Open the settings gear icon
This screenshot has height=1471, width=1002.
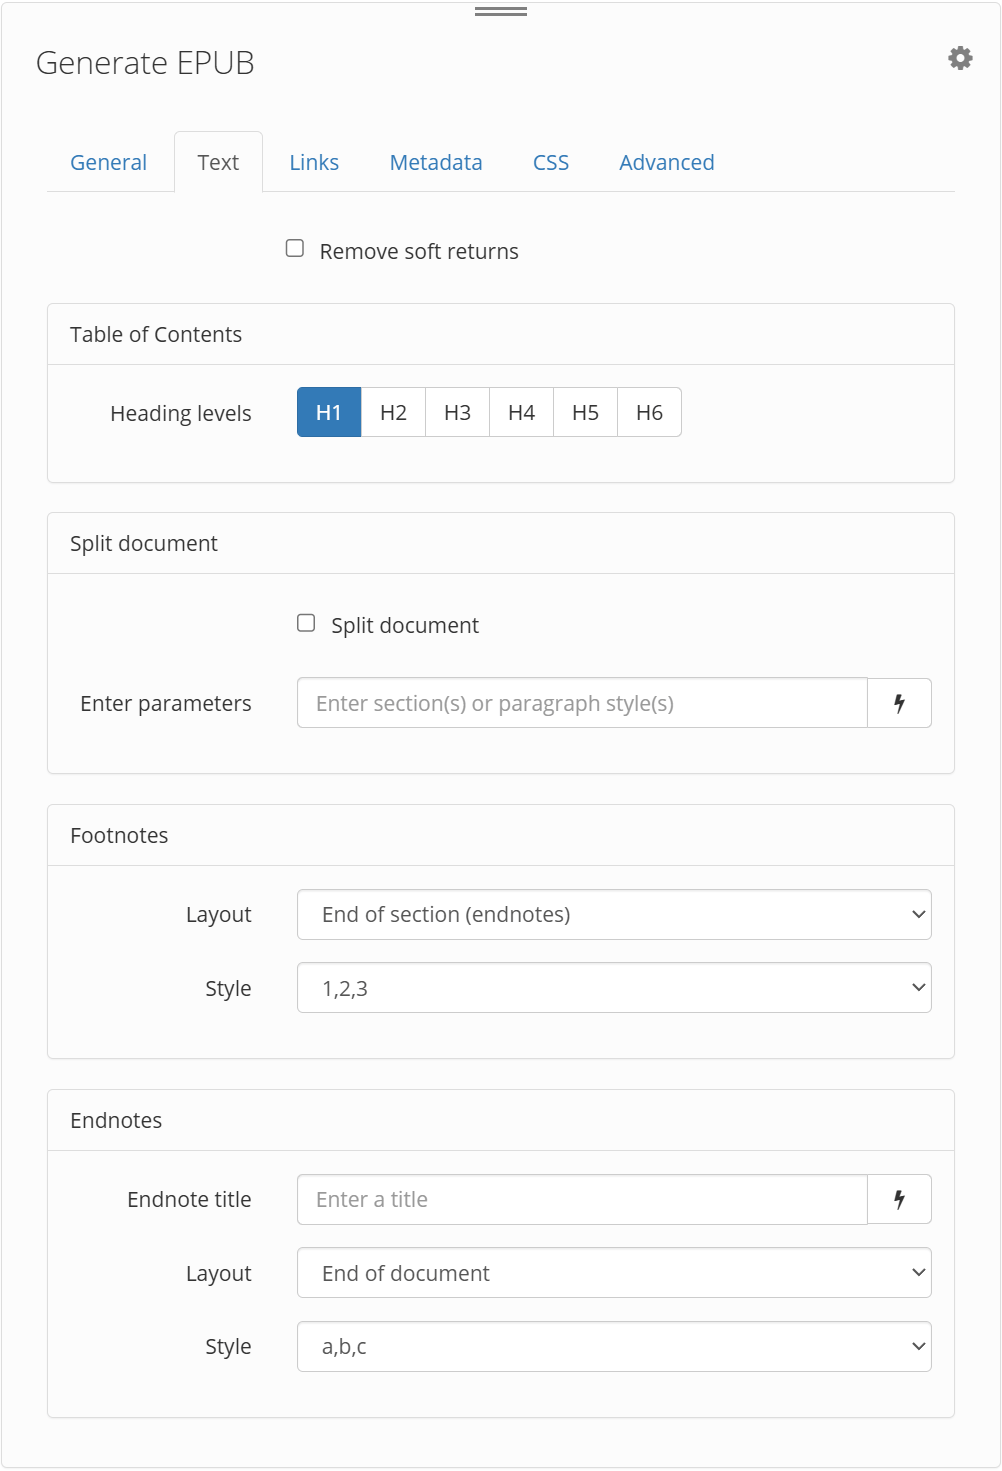[x=960, y=58]
